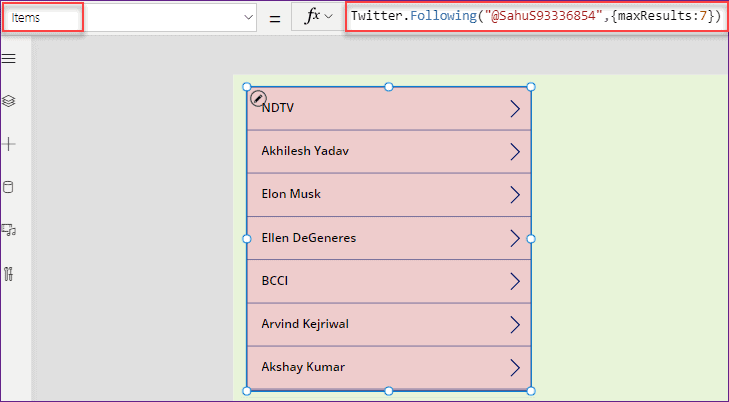This screenshot has height=402, width=729.
Task: Open the hamburger menu in left sidebar
Action: click(x=9, y=59)
